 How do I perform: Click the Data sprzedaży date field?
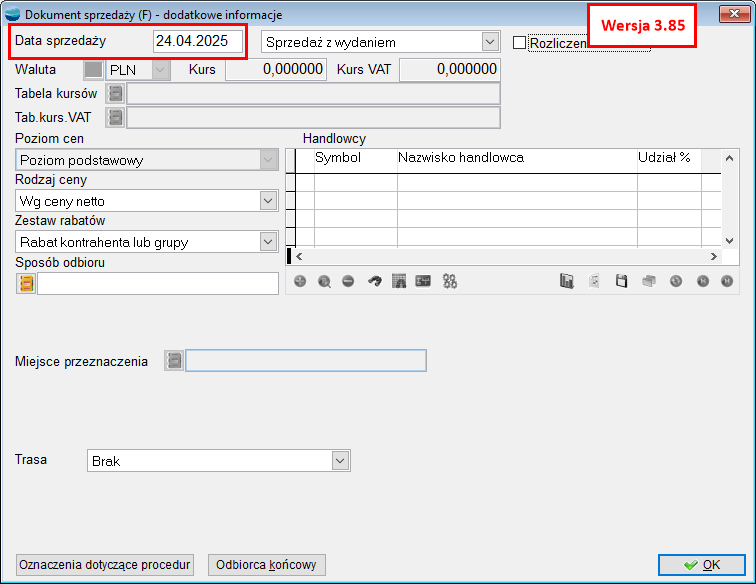197,42
